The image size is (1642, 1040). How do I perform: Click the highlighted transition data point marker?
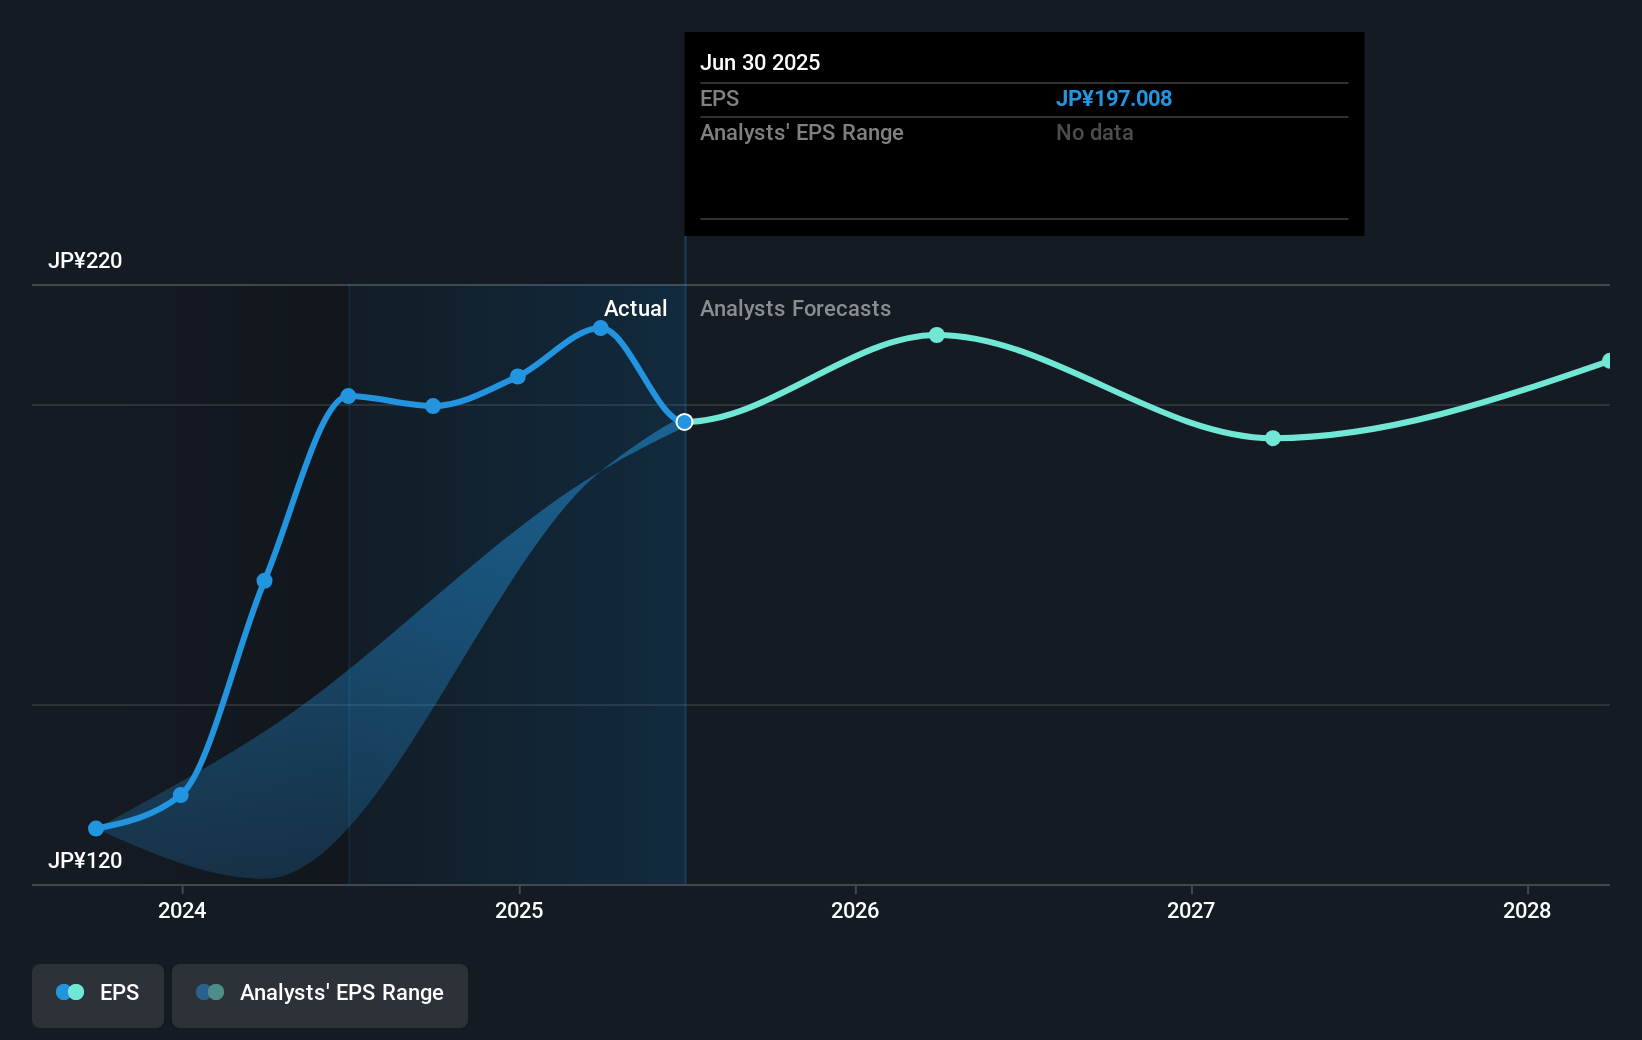coord(684,422)
